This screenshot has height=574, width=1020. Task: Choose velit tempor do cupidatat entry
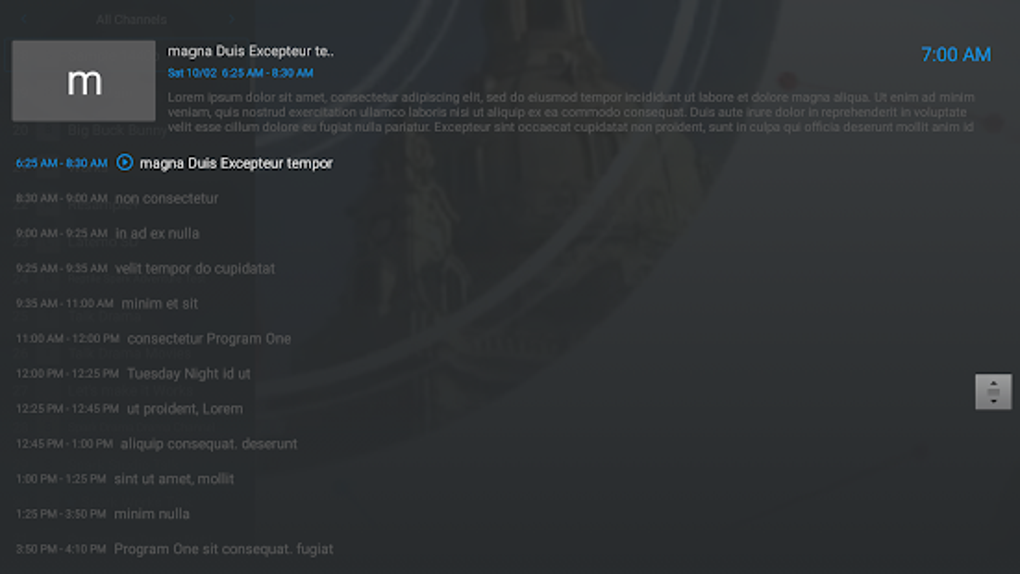(145, 268)
